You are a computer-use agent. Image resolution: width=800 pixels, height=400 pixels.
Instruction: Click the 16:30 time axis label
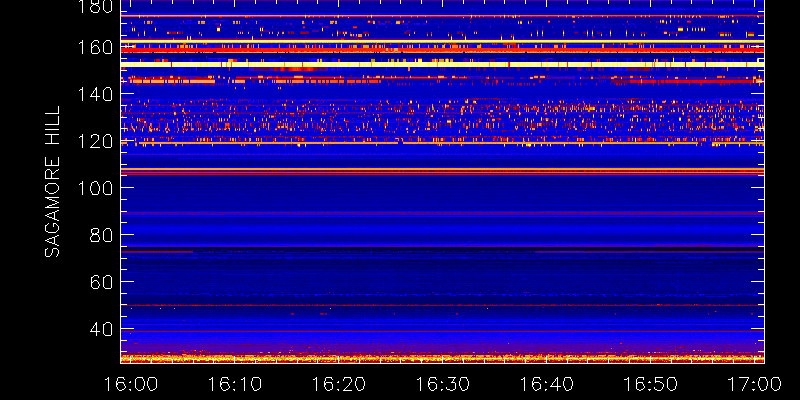coord(444,384)
